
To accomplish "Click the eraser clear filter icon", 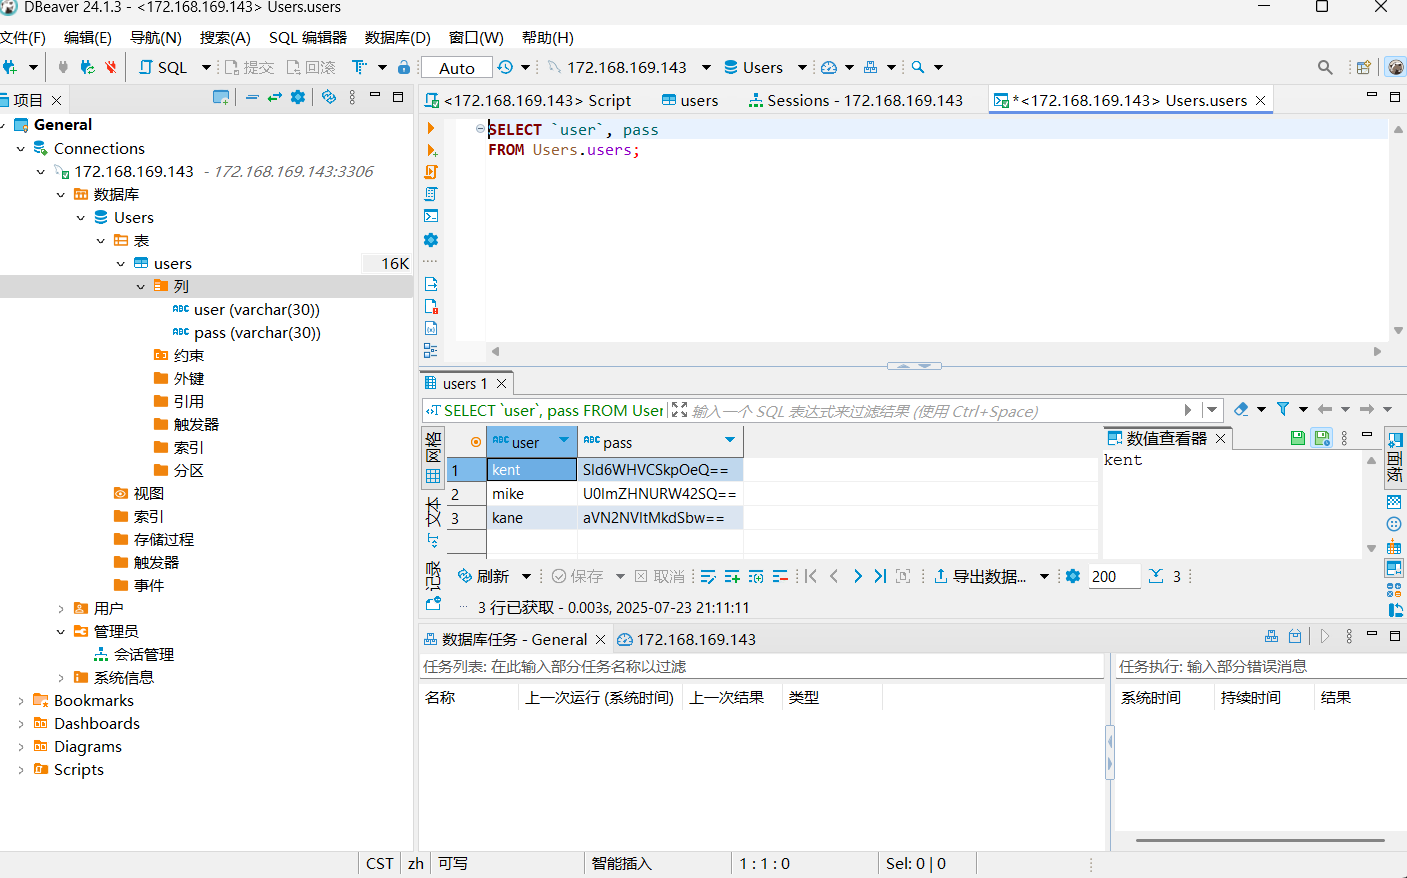I will pos(1241,409).
